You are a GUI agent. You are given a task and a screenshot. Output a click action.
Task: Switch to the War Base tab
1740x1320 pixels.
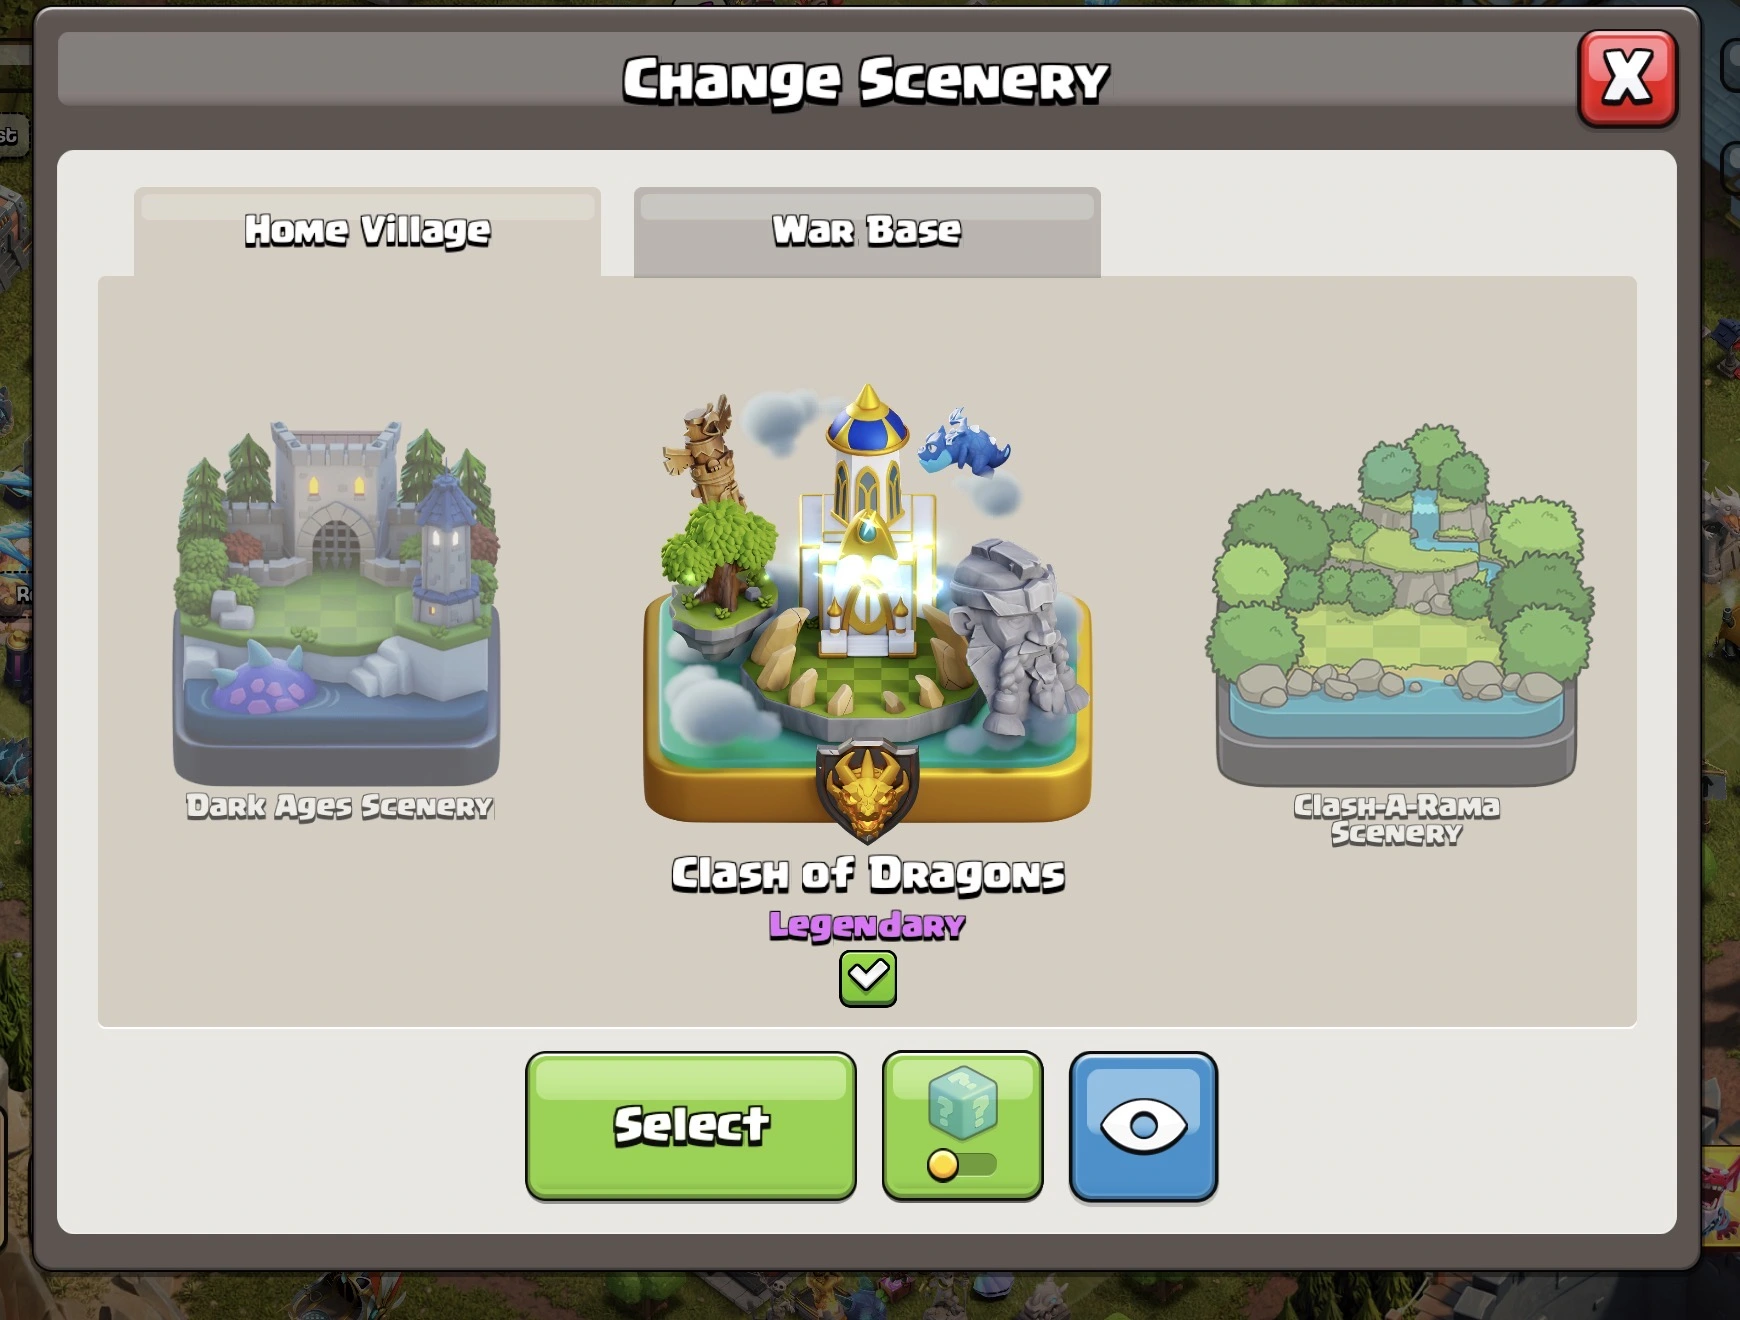[867, 231]
